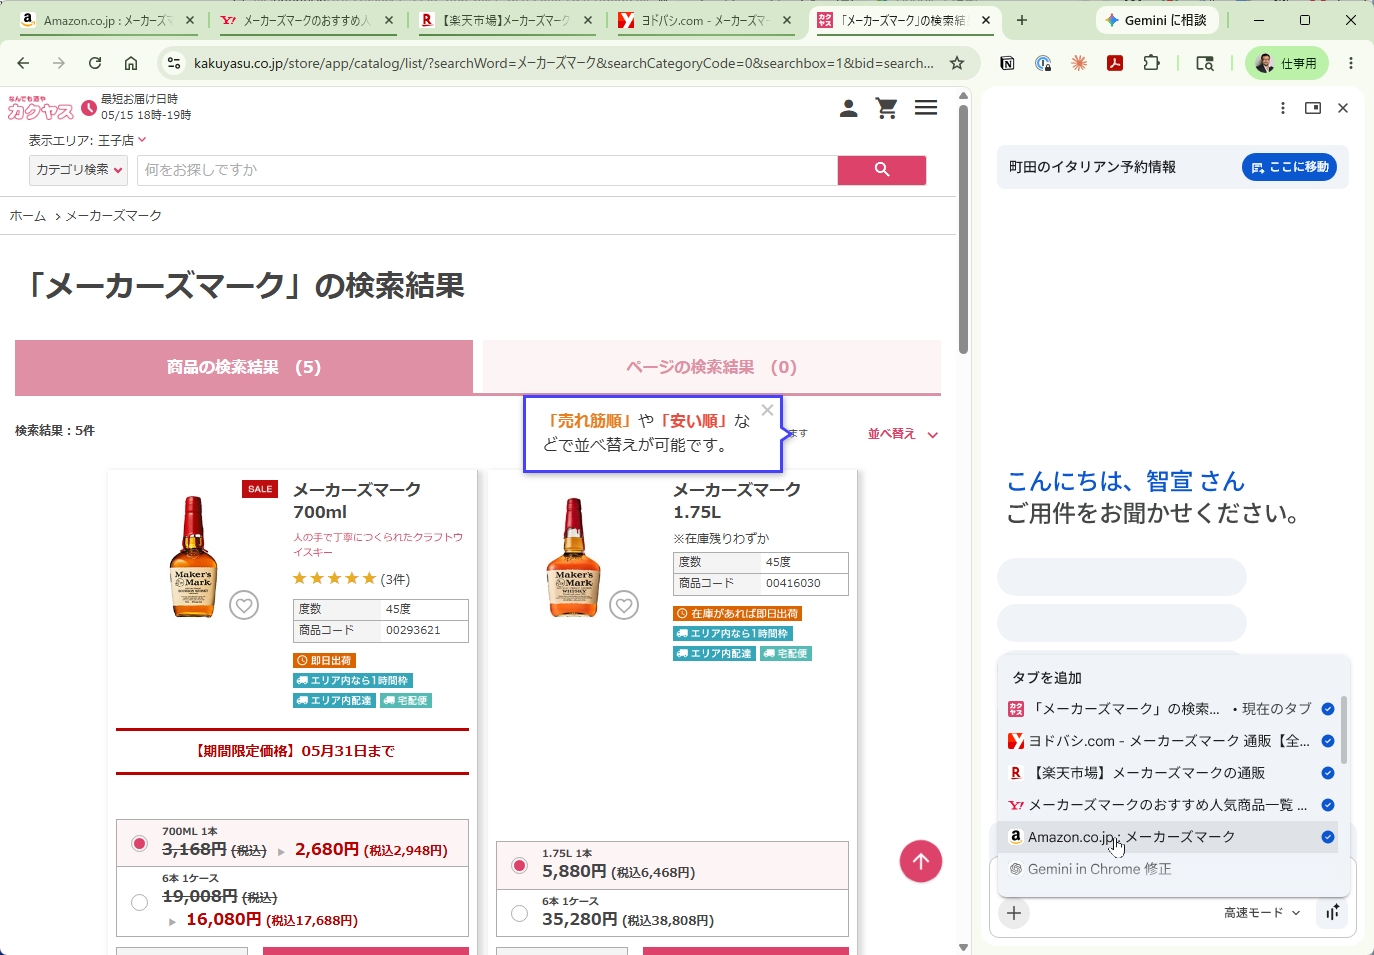Click the Maker's Mark 1.75L bottle image

[573, 556]
